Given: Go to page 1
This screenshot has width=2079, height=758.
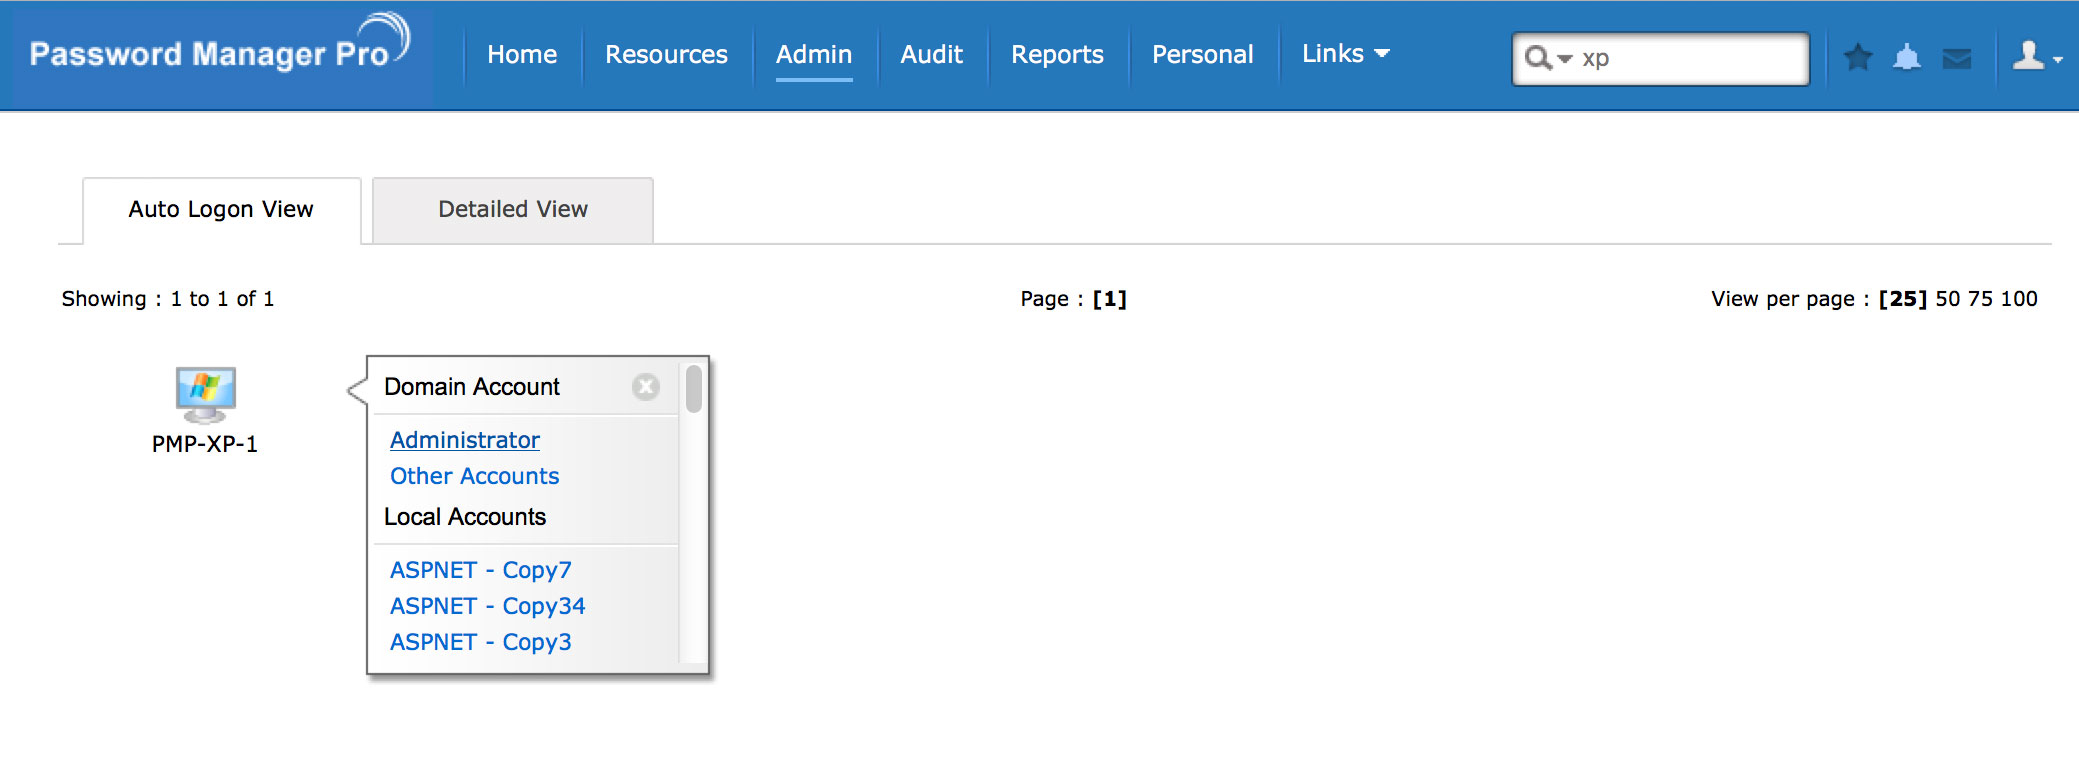Looking at the screenshot, I should tap(1110, 299).
